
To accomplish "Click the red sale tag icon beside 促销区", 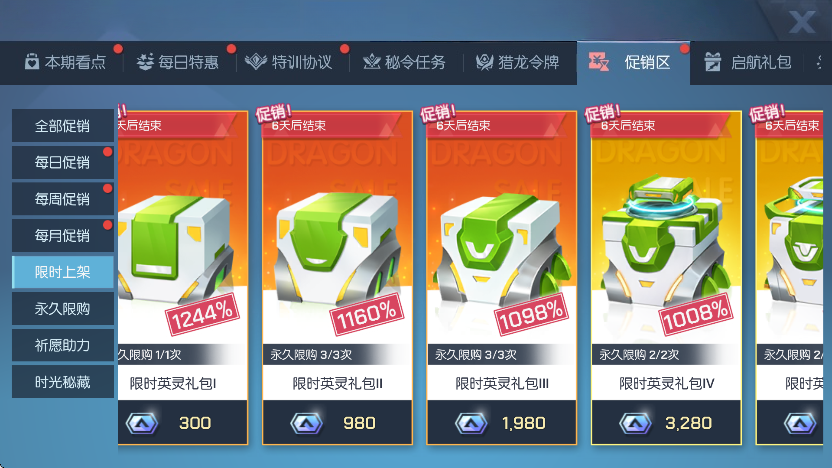I will click(599, 62).
